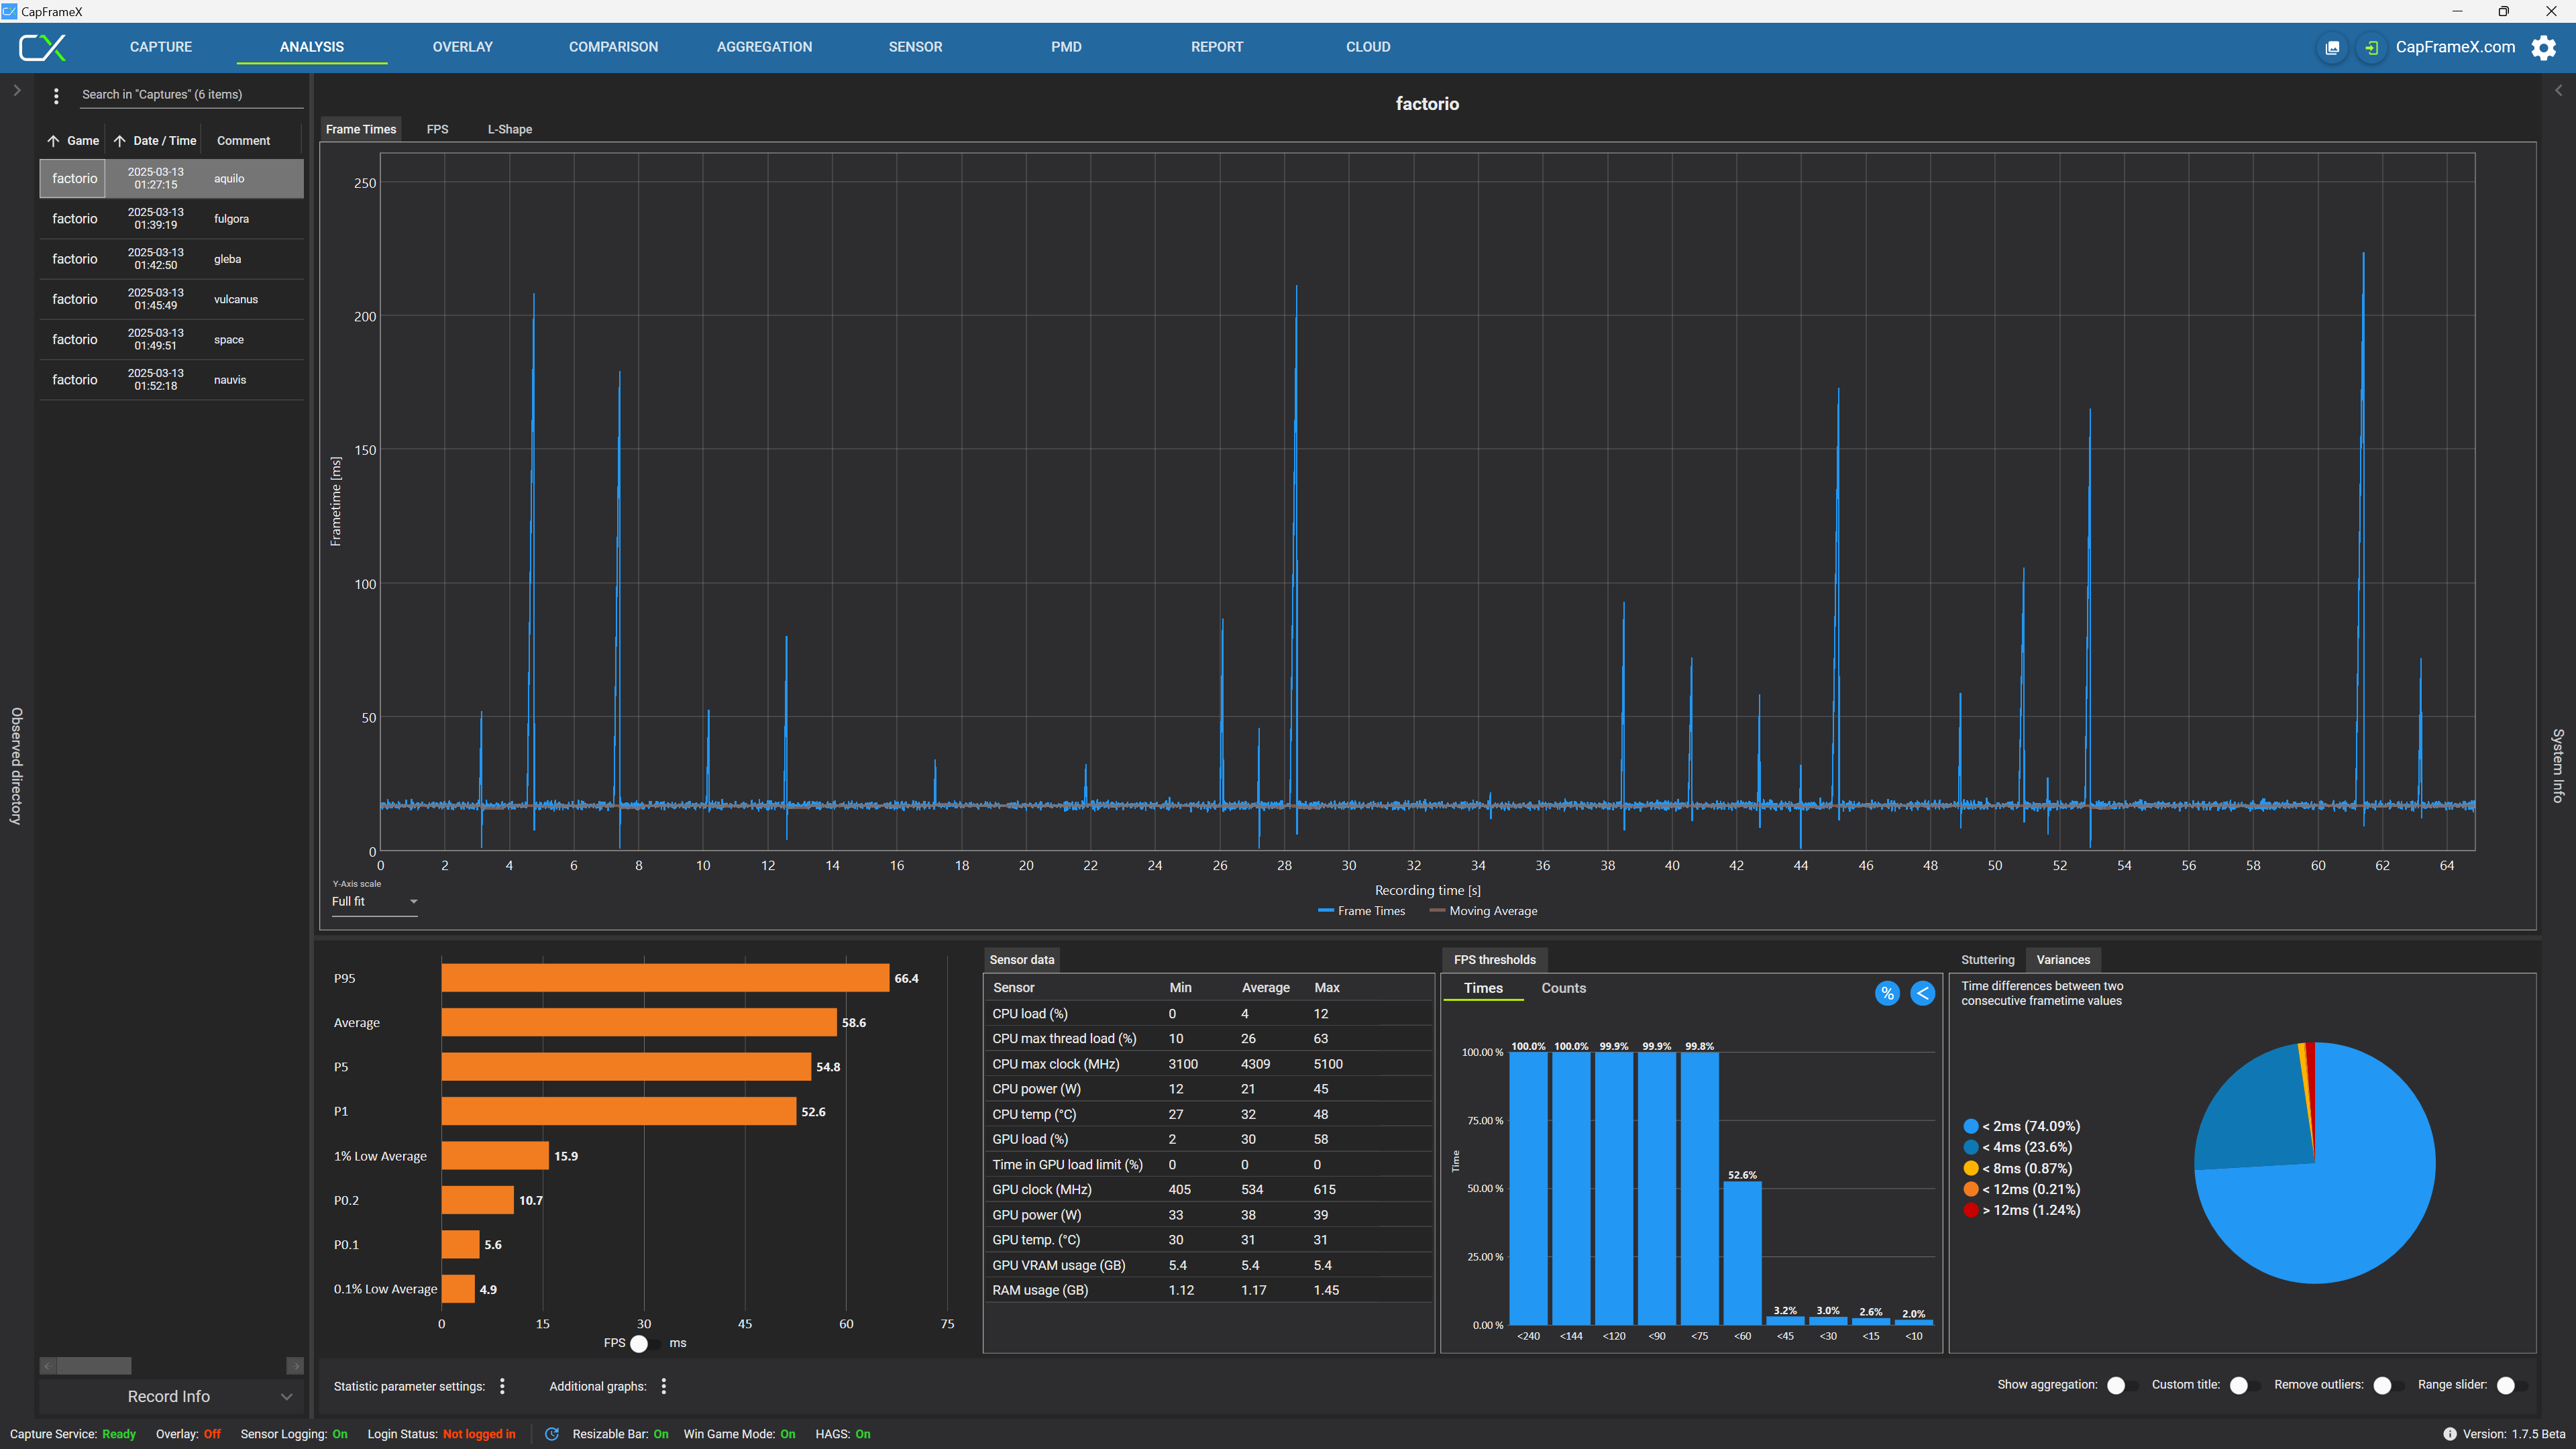Open the captures list three-dot menu
This screenshot has width=2576, height=1449.
coord(56,95)
